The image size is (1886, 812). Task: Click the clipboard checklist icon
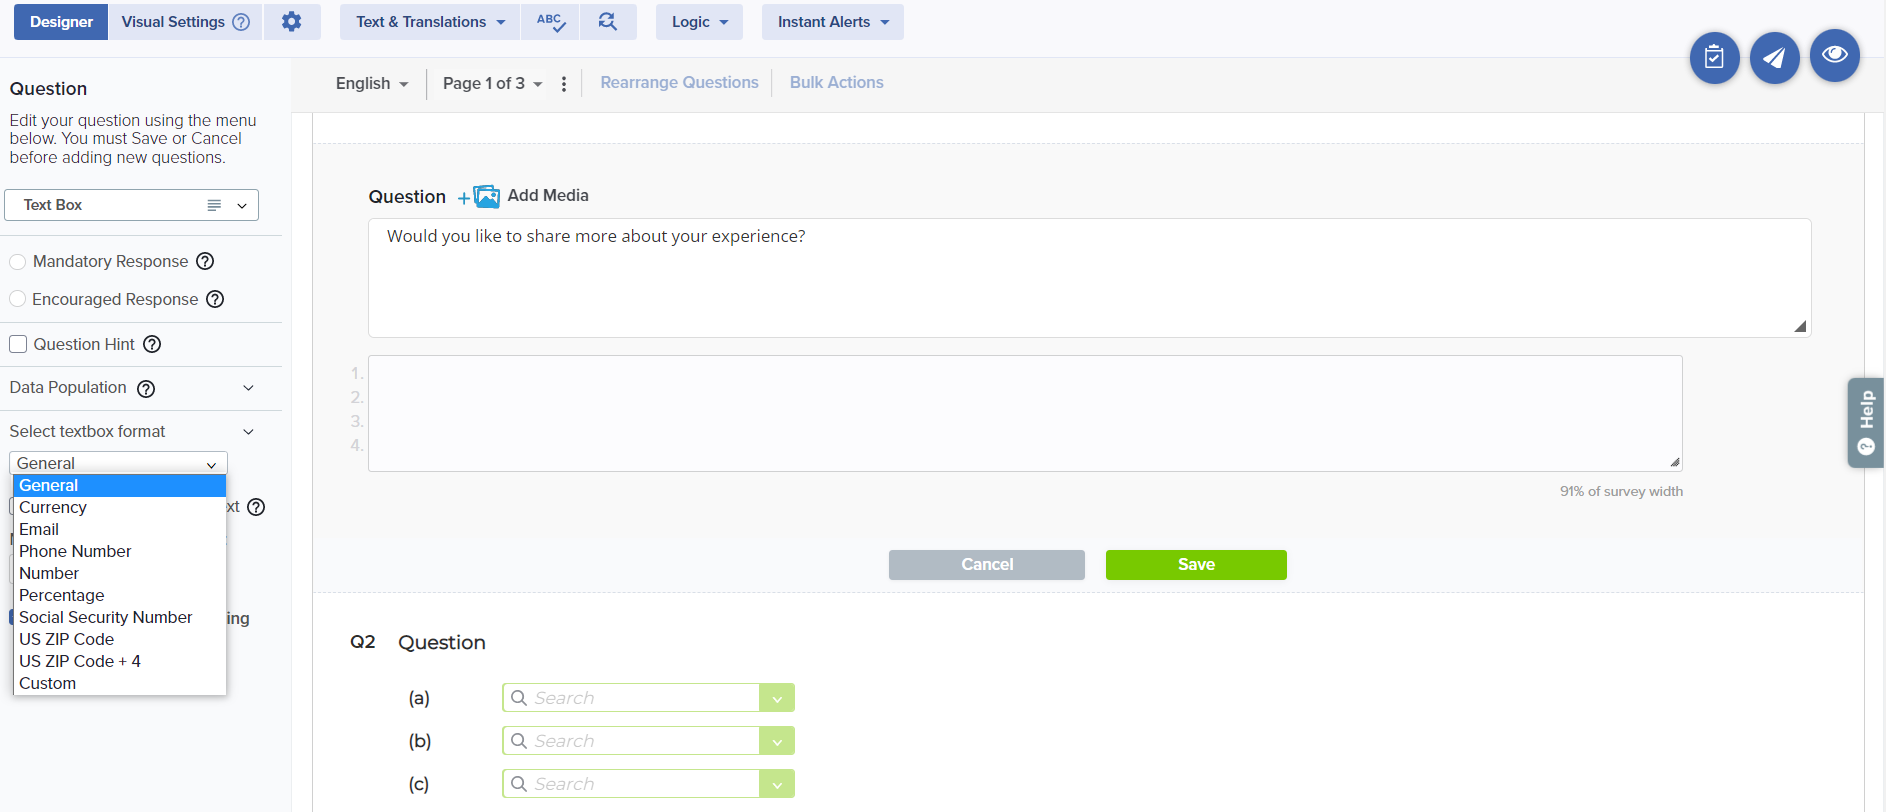pos(1714,58)
